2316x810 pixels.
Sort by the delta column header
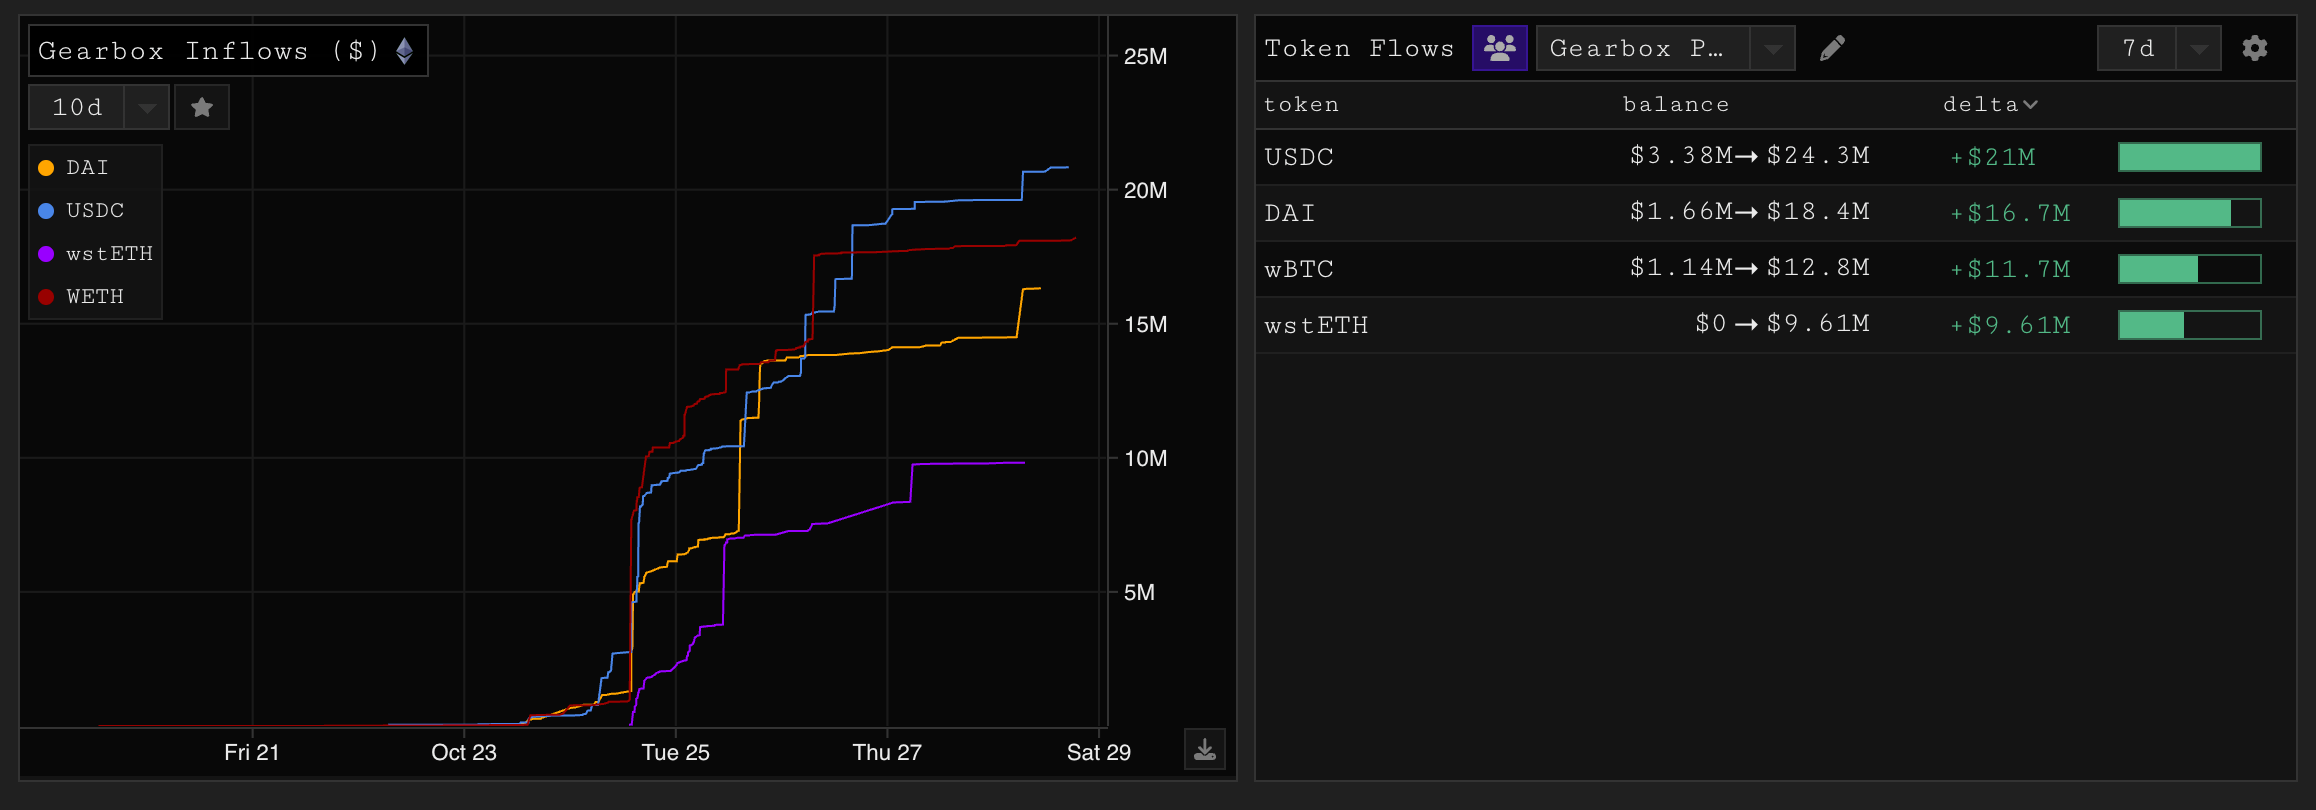coord(1990,104)
